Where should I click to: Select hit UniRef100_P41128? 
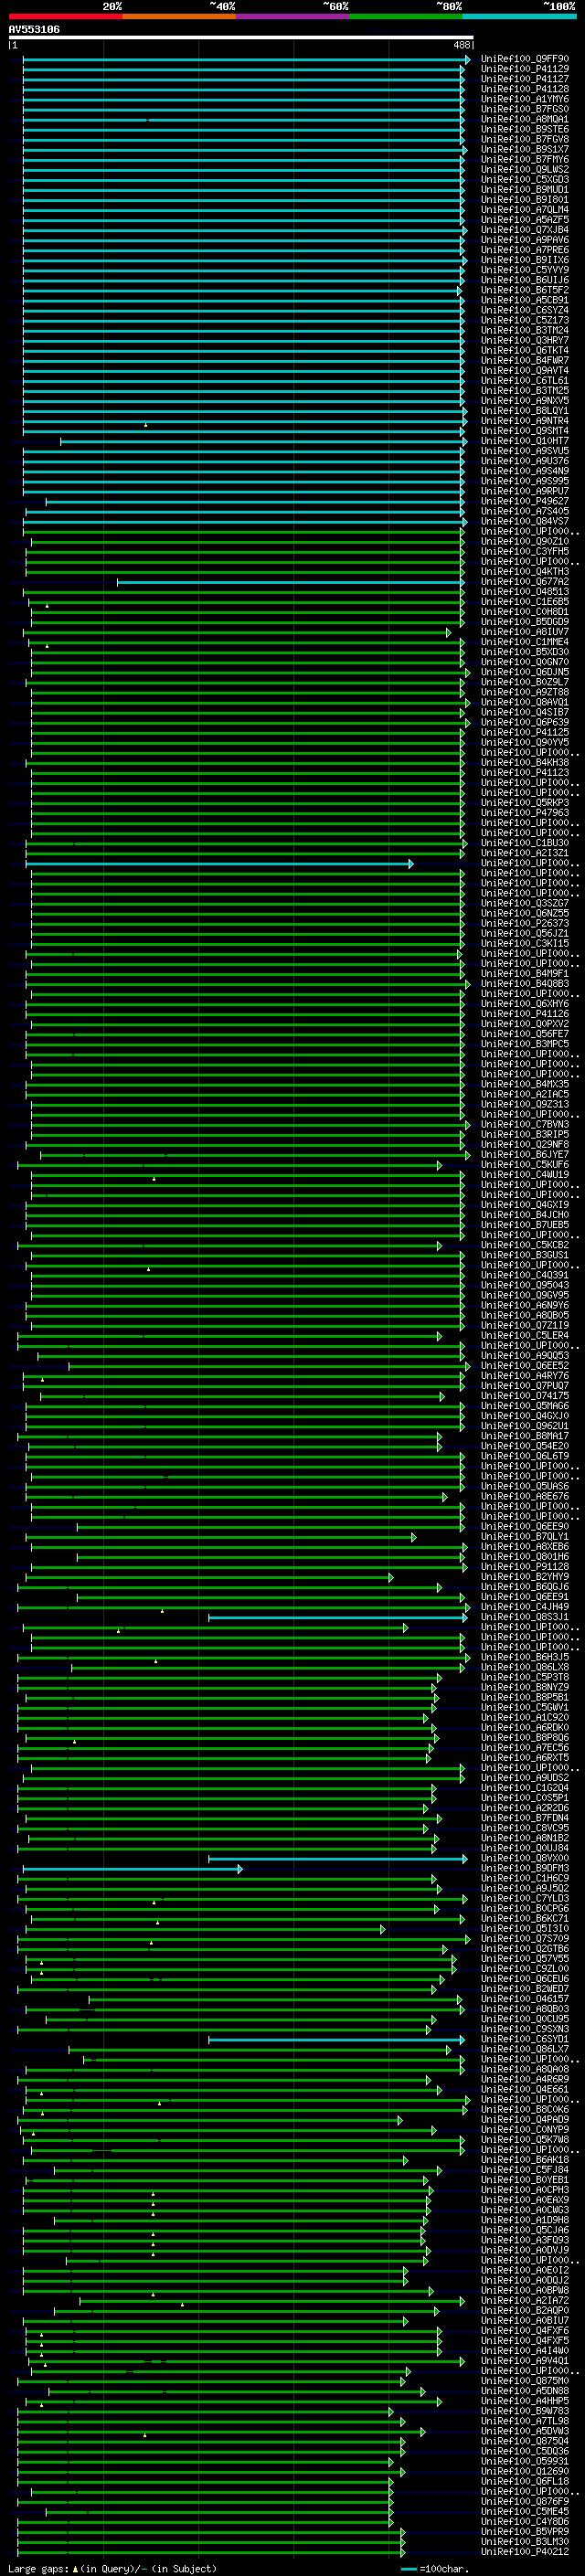tap(525, 89)
